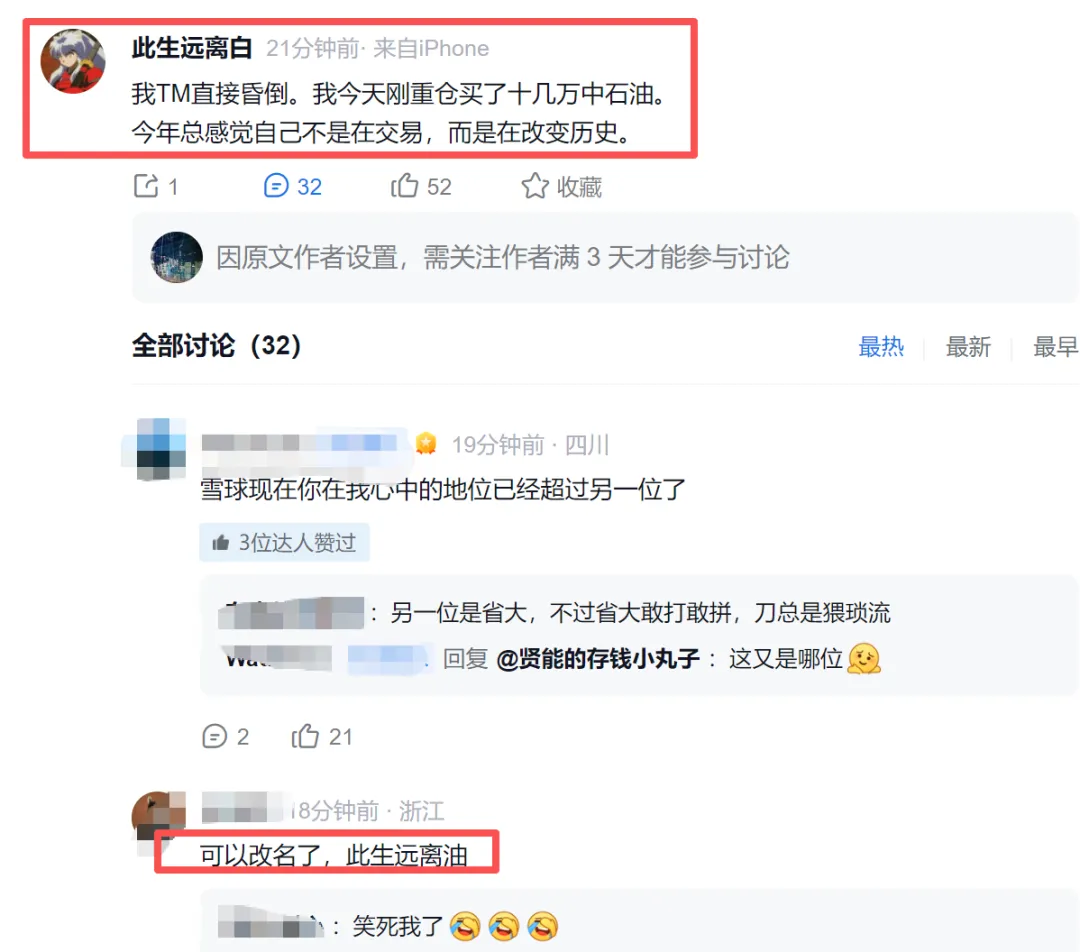This screenshot has width=1080, height=952.
Task: Switch comment sort to 最新
Action: (x=968, y=346)
